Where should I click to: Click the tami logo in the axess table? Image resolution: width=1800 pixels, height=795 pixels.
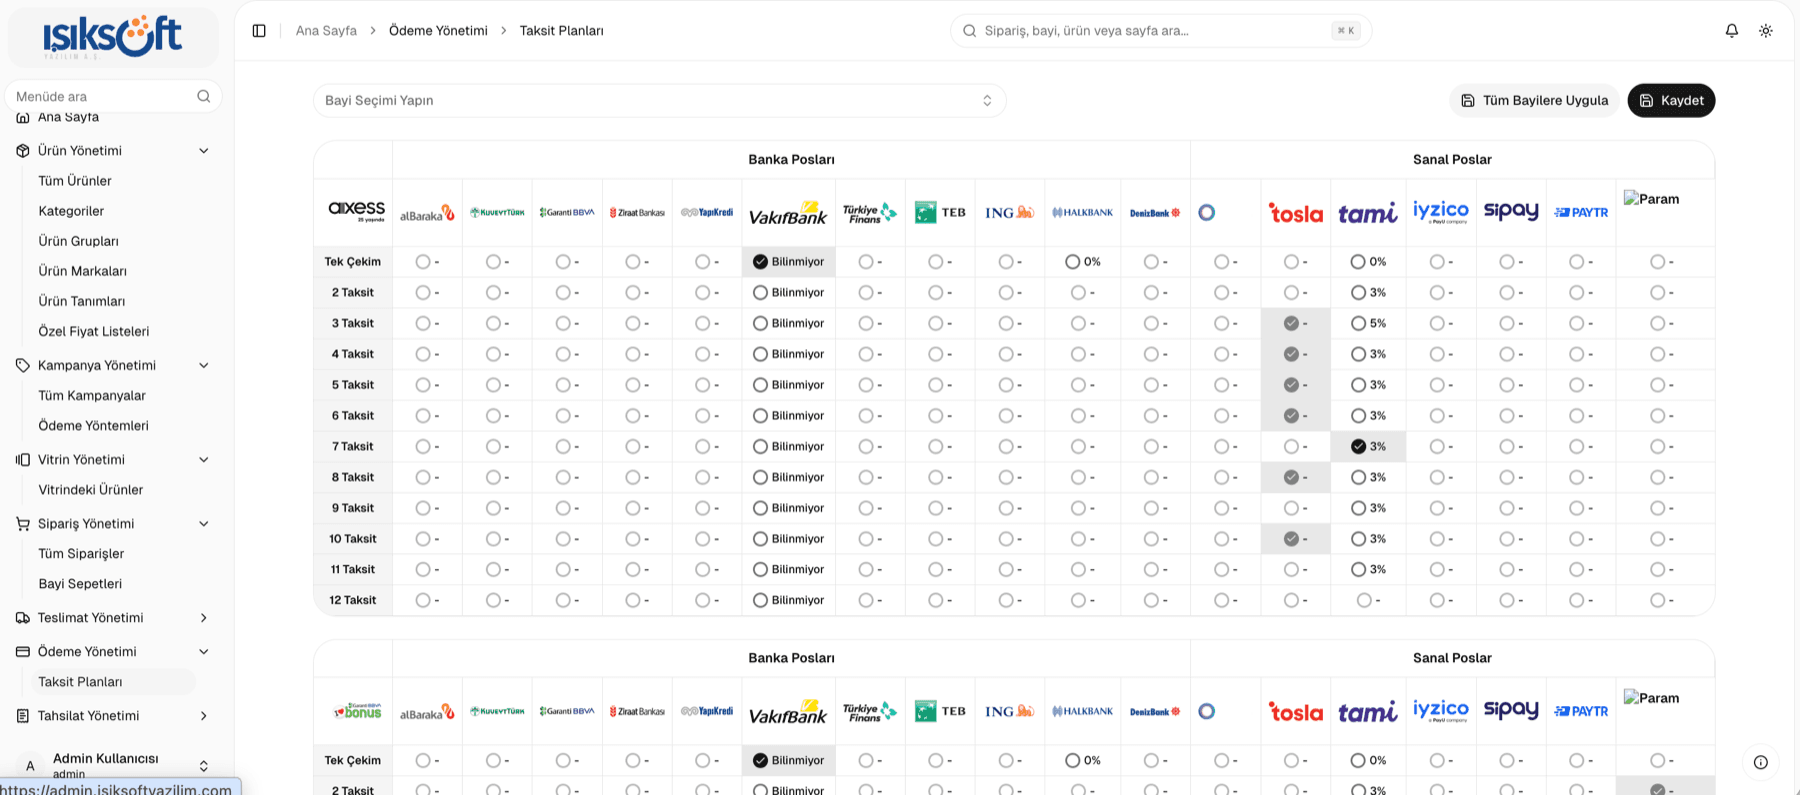[1368, 213]
